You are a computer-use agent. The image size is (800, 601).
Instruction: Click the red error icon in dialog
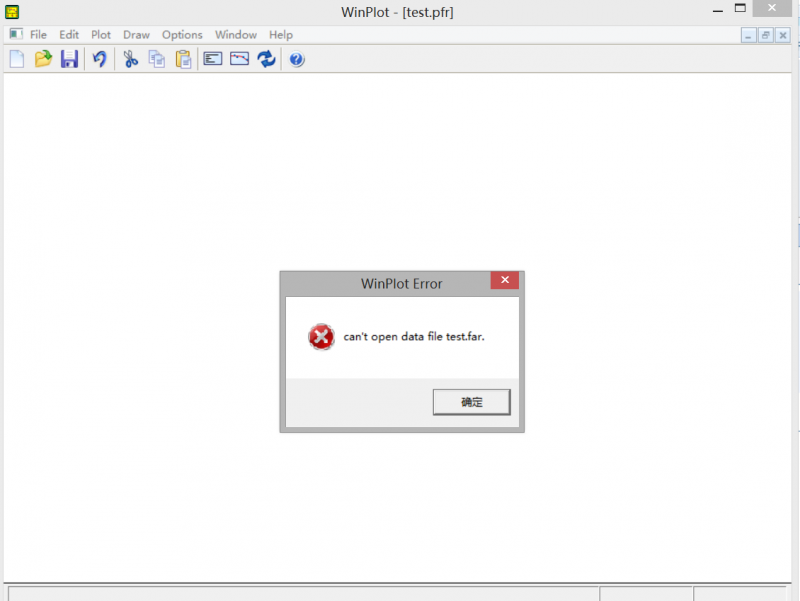(321, 337)
